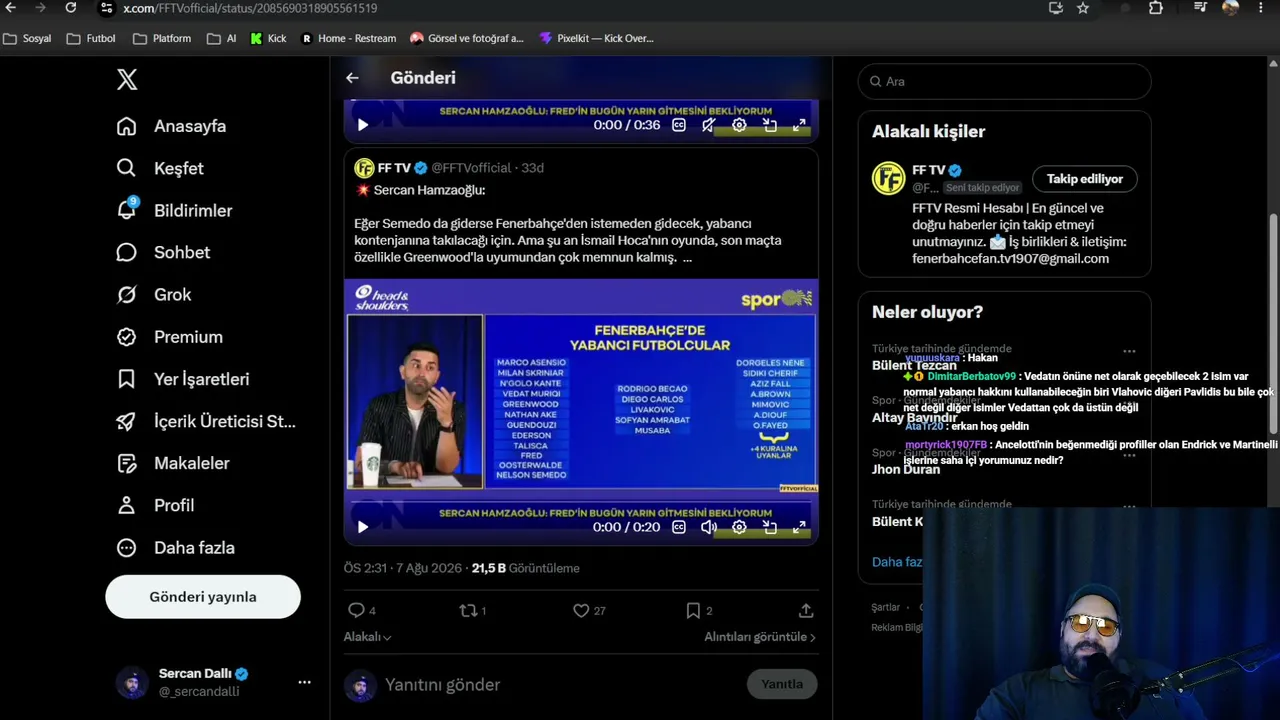Click back arrow beside Gönderi
The width and height of the screenshot is (1280, 720).
tap(352, 78)
